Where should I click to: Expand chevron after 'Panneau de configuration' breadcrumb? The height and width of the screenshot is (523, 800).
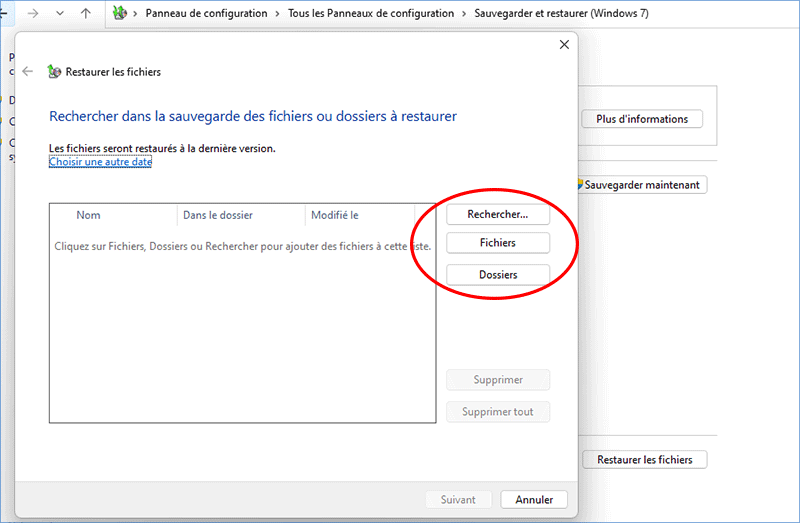tap(278, 14)
